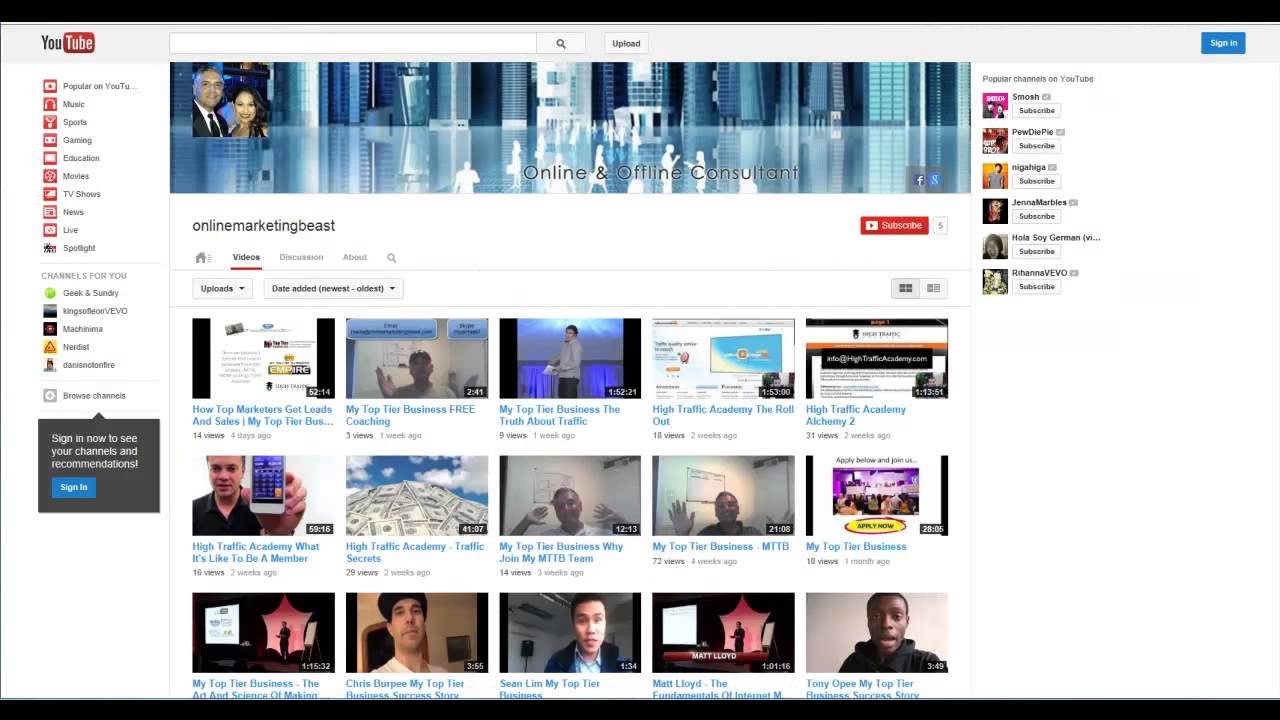Subscribe to nigahiga
This screenshot has height=720, width=1280.
point(1037,181)
